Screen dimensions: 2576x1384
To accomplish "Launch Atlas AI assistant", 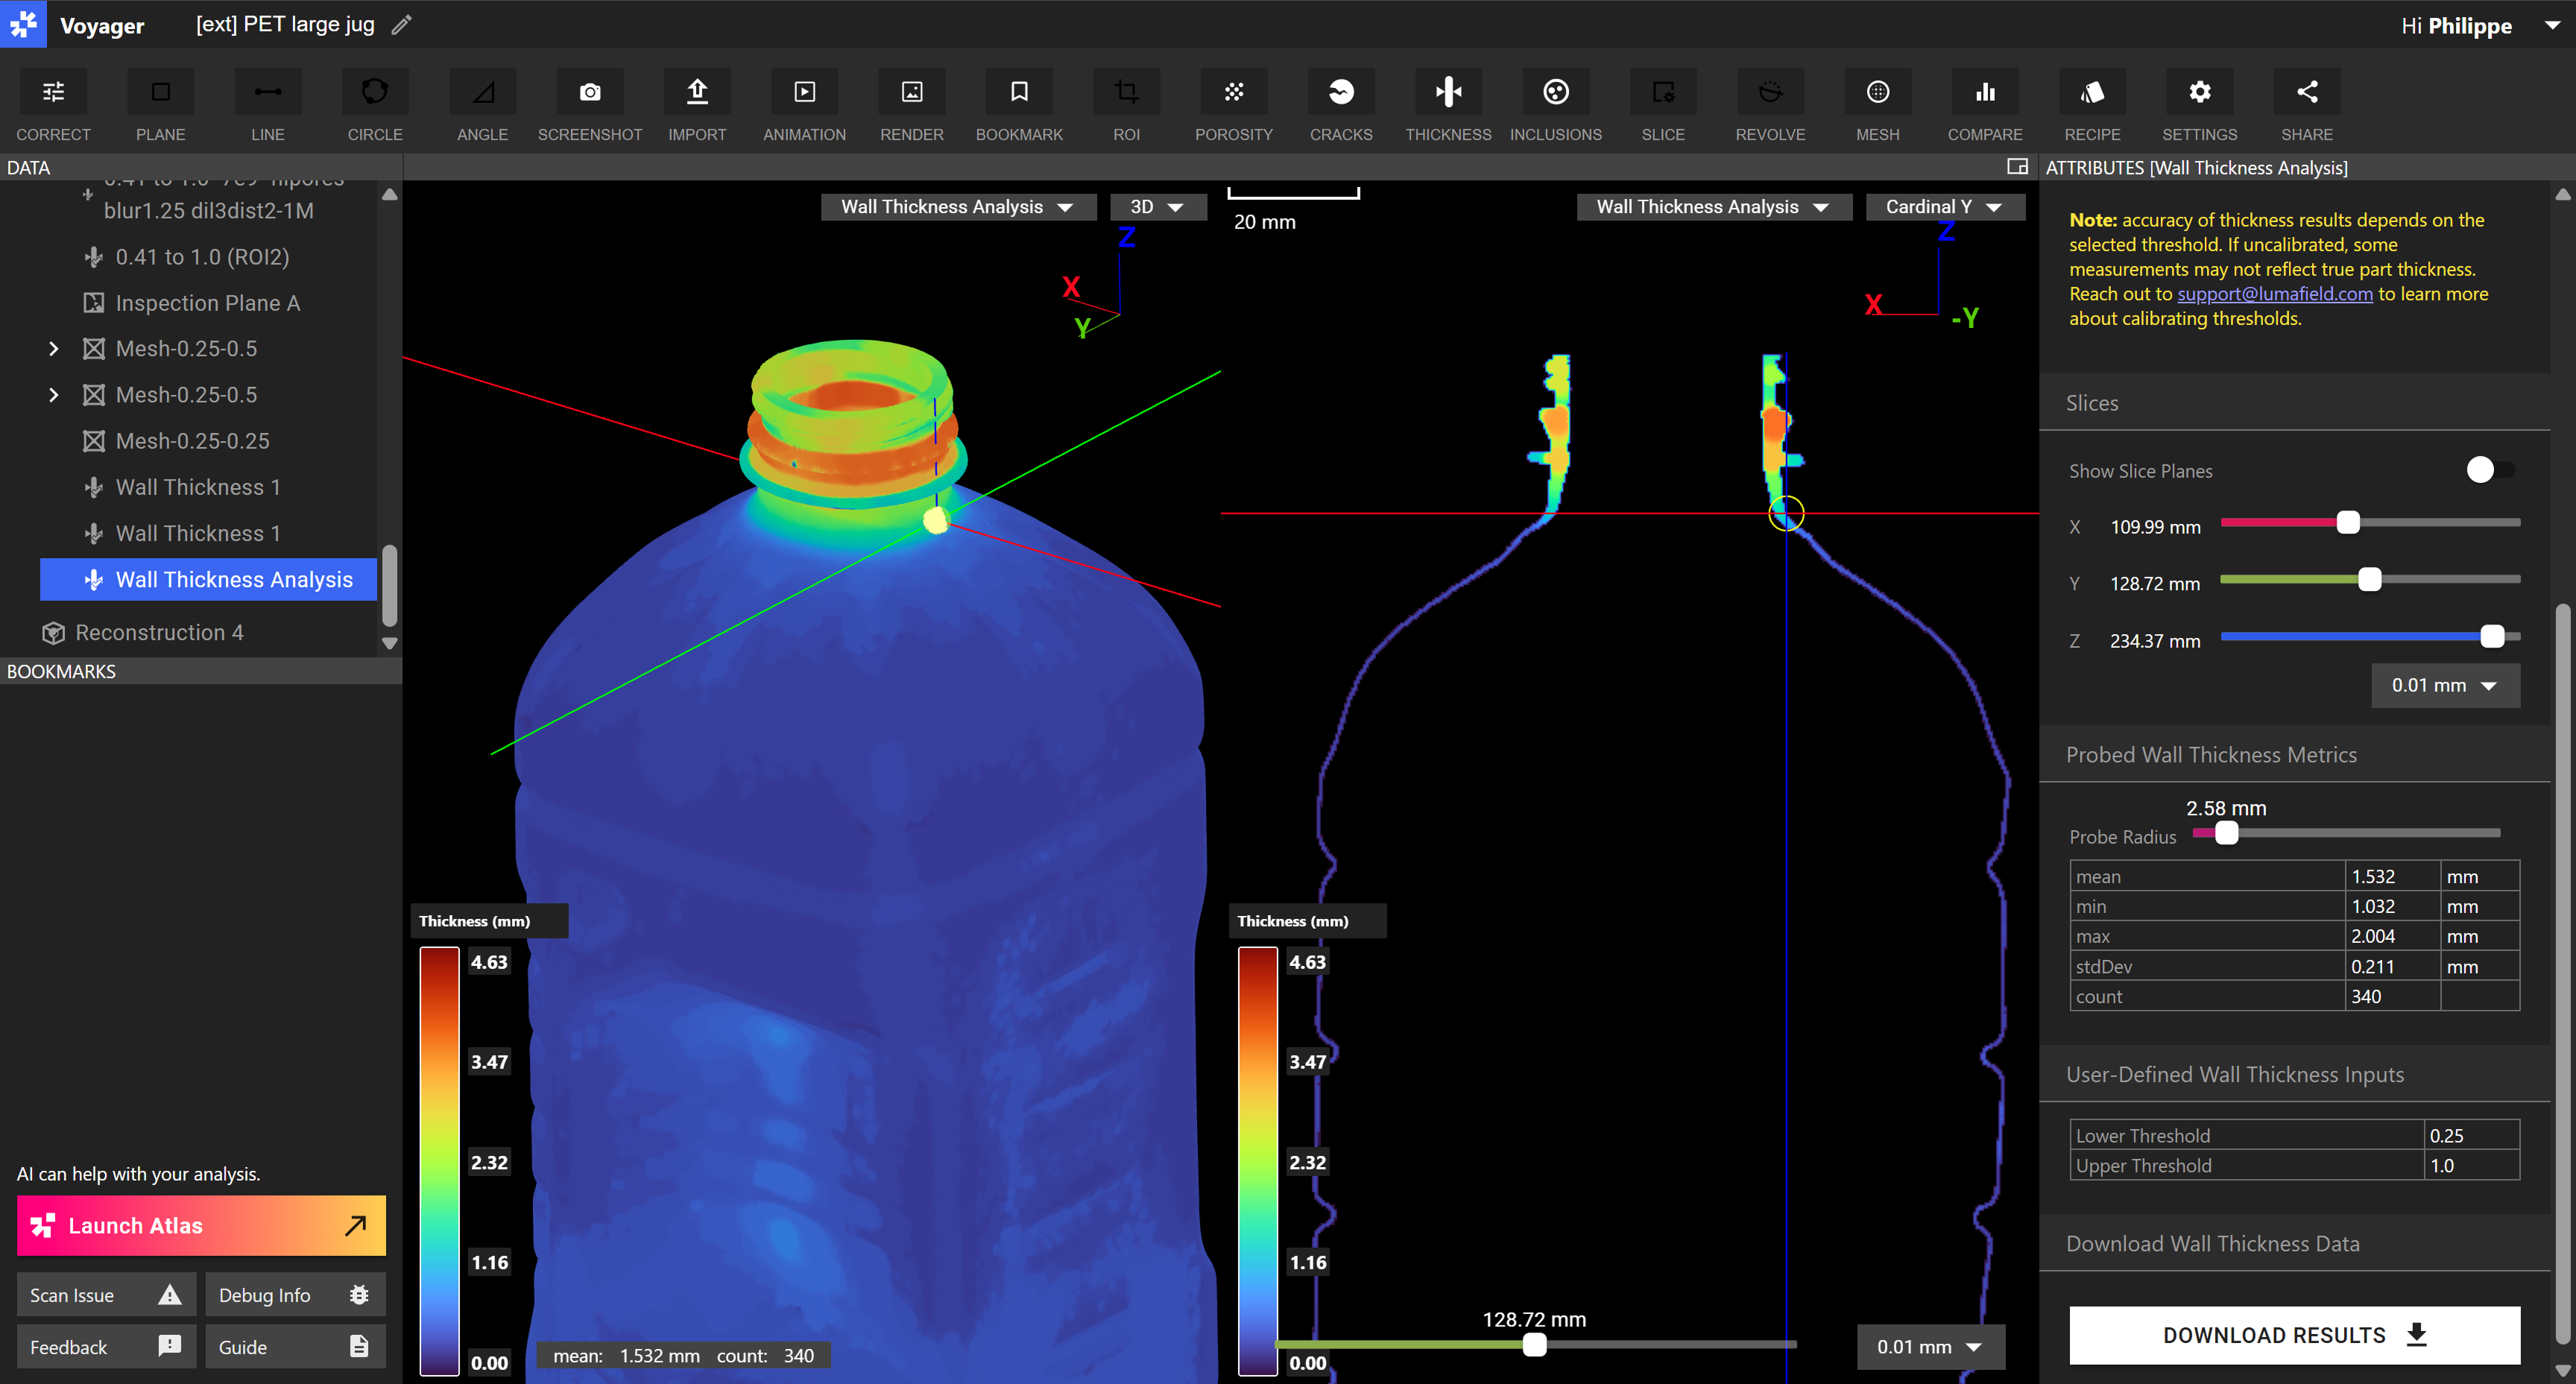I will click(x=201, y=1225).
